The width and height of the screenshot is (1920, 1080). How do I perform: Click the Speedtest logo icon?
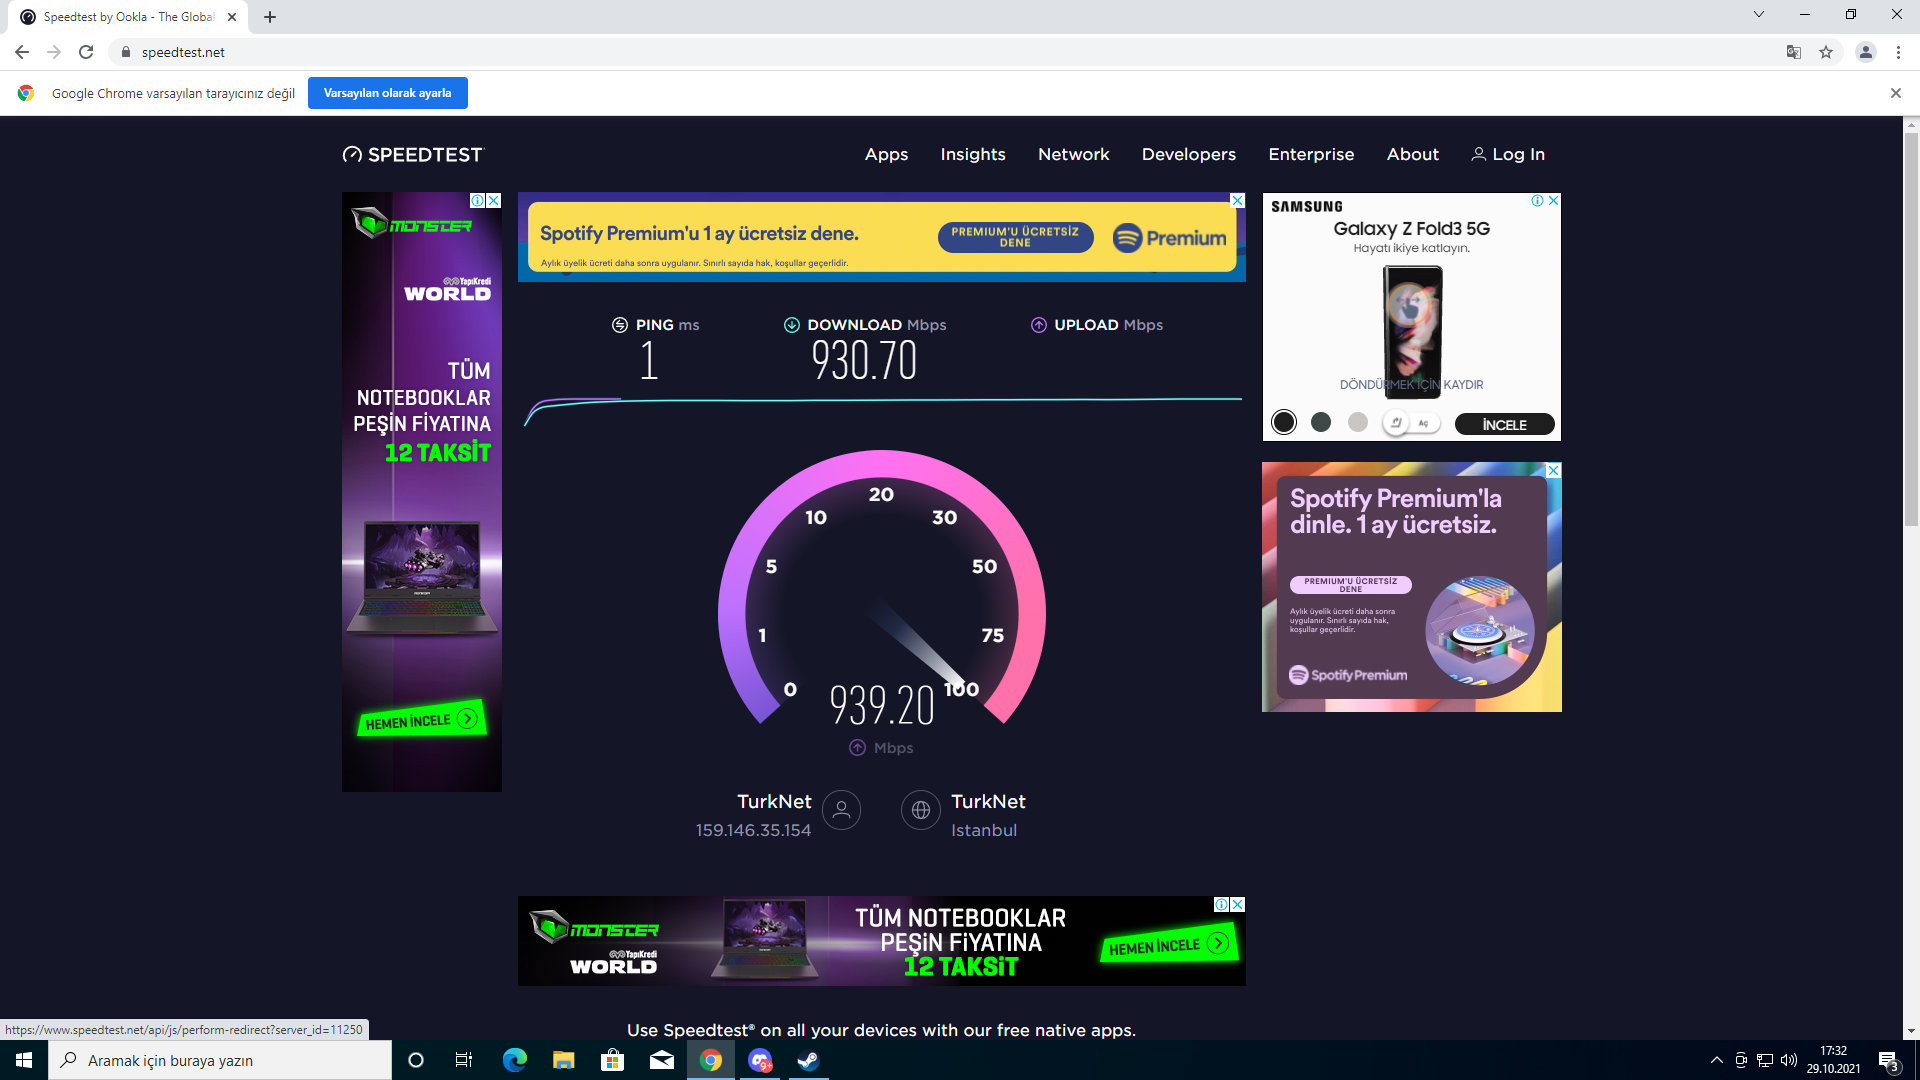coord(352,154)
